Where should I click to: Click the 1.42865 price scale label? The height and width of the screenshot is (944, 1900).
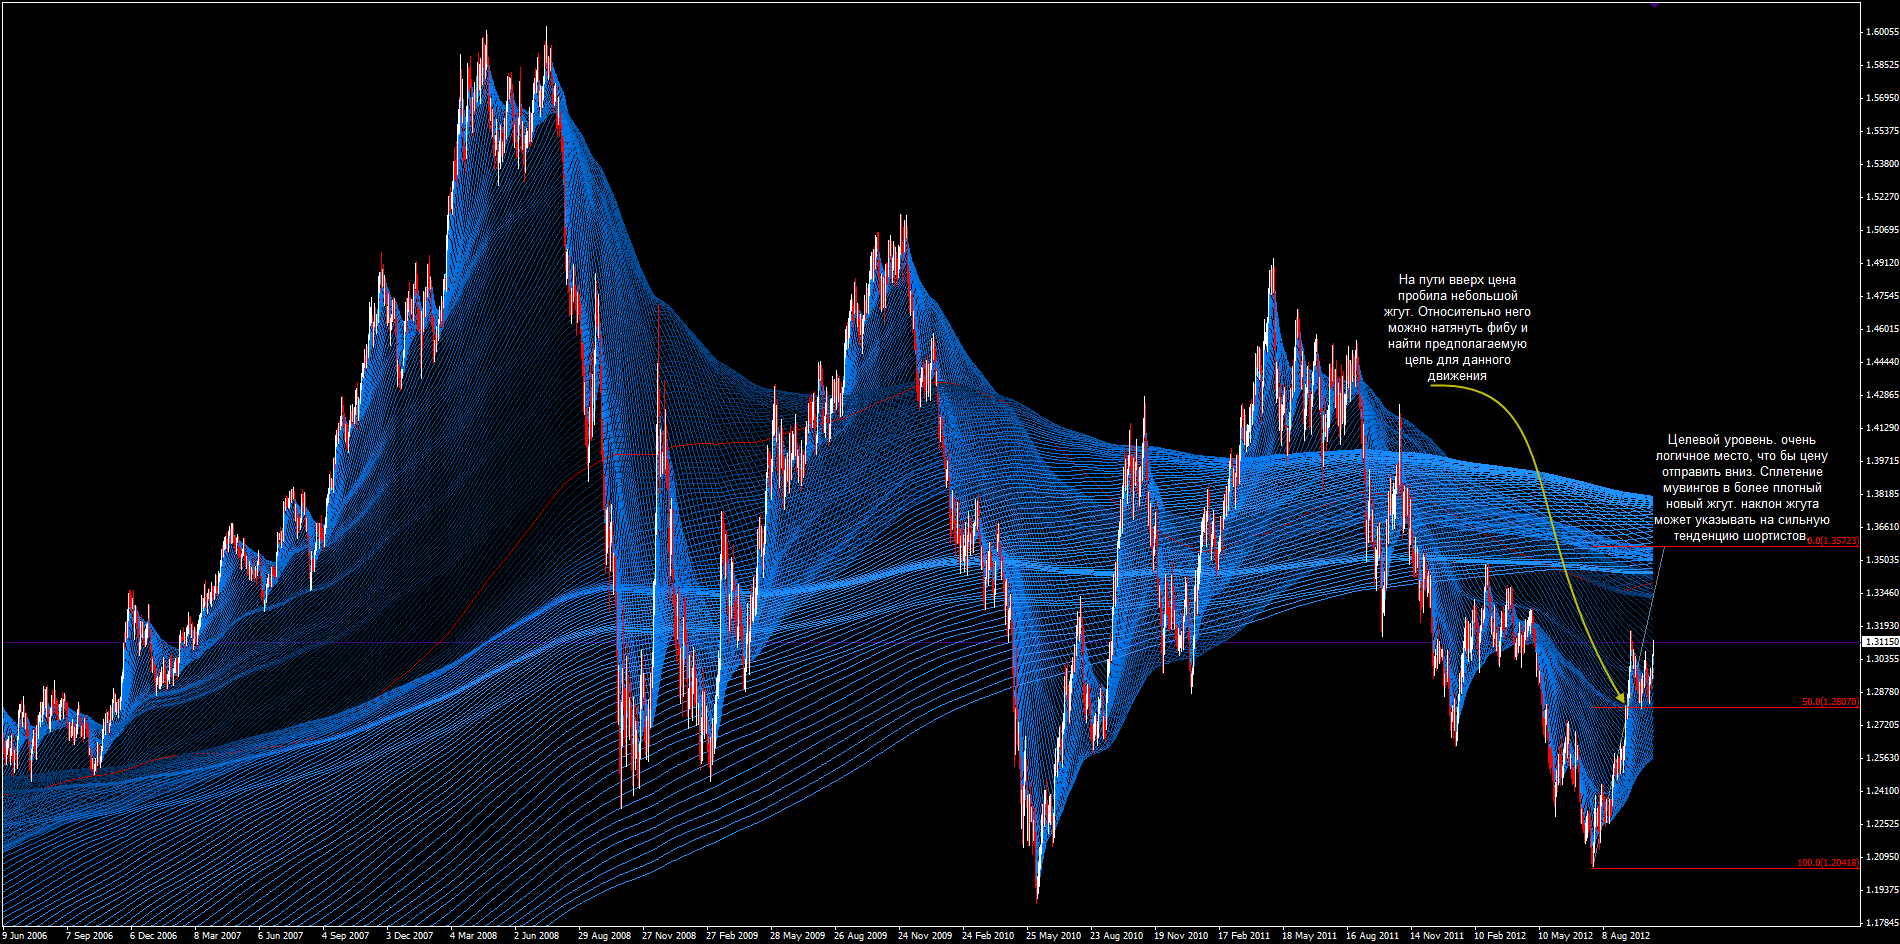click(1882, 395)
